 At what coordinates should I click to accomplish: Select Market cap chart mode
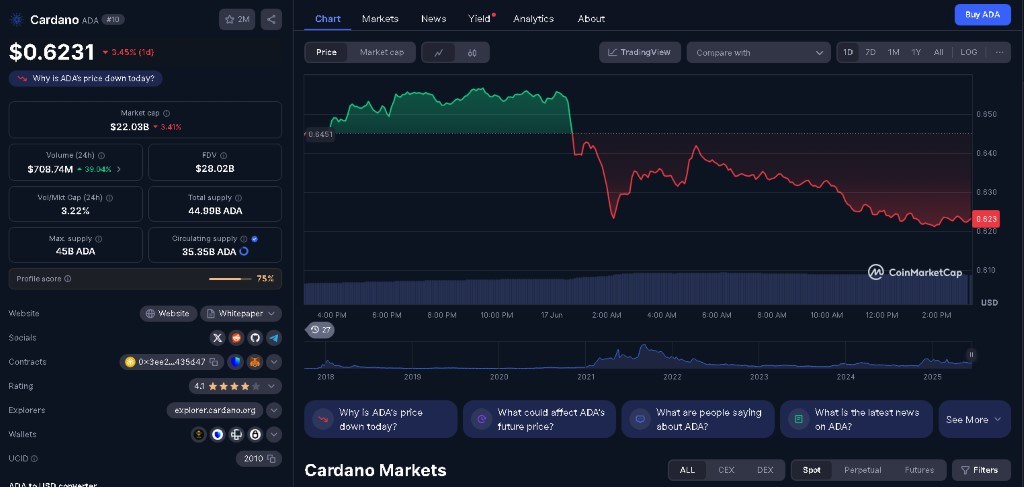click(381, 52)
